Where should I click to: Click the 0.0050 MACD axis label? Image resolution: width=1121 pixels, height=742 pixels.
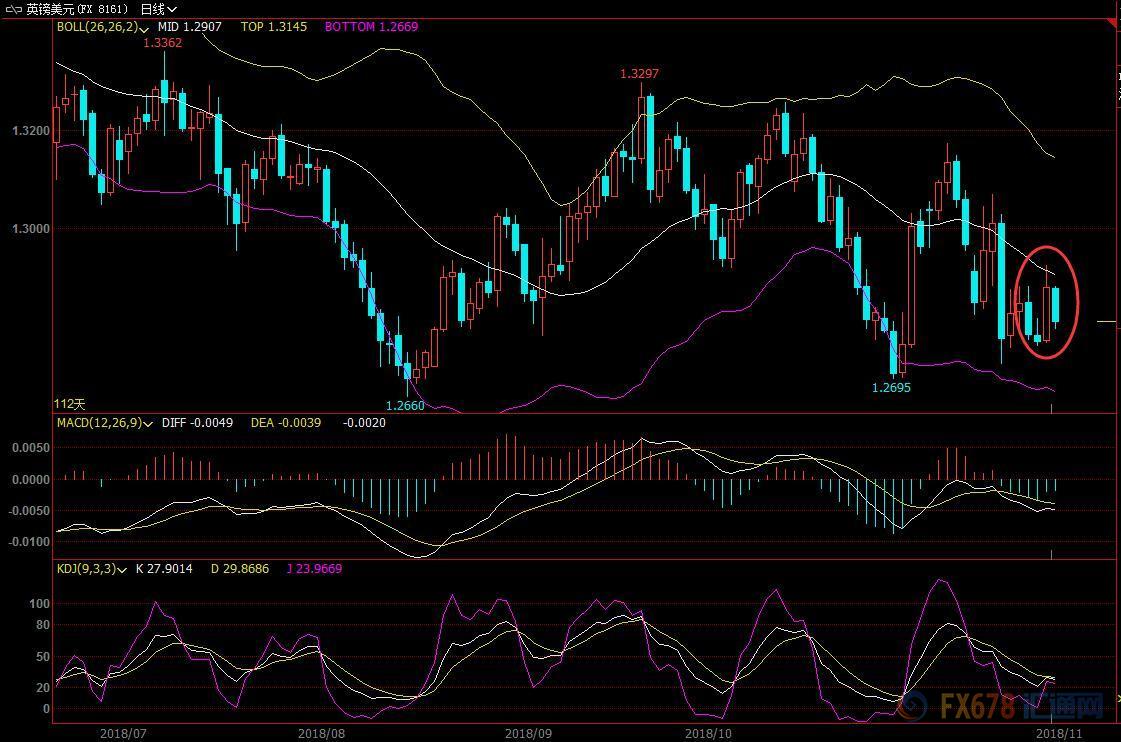[31, 448]
